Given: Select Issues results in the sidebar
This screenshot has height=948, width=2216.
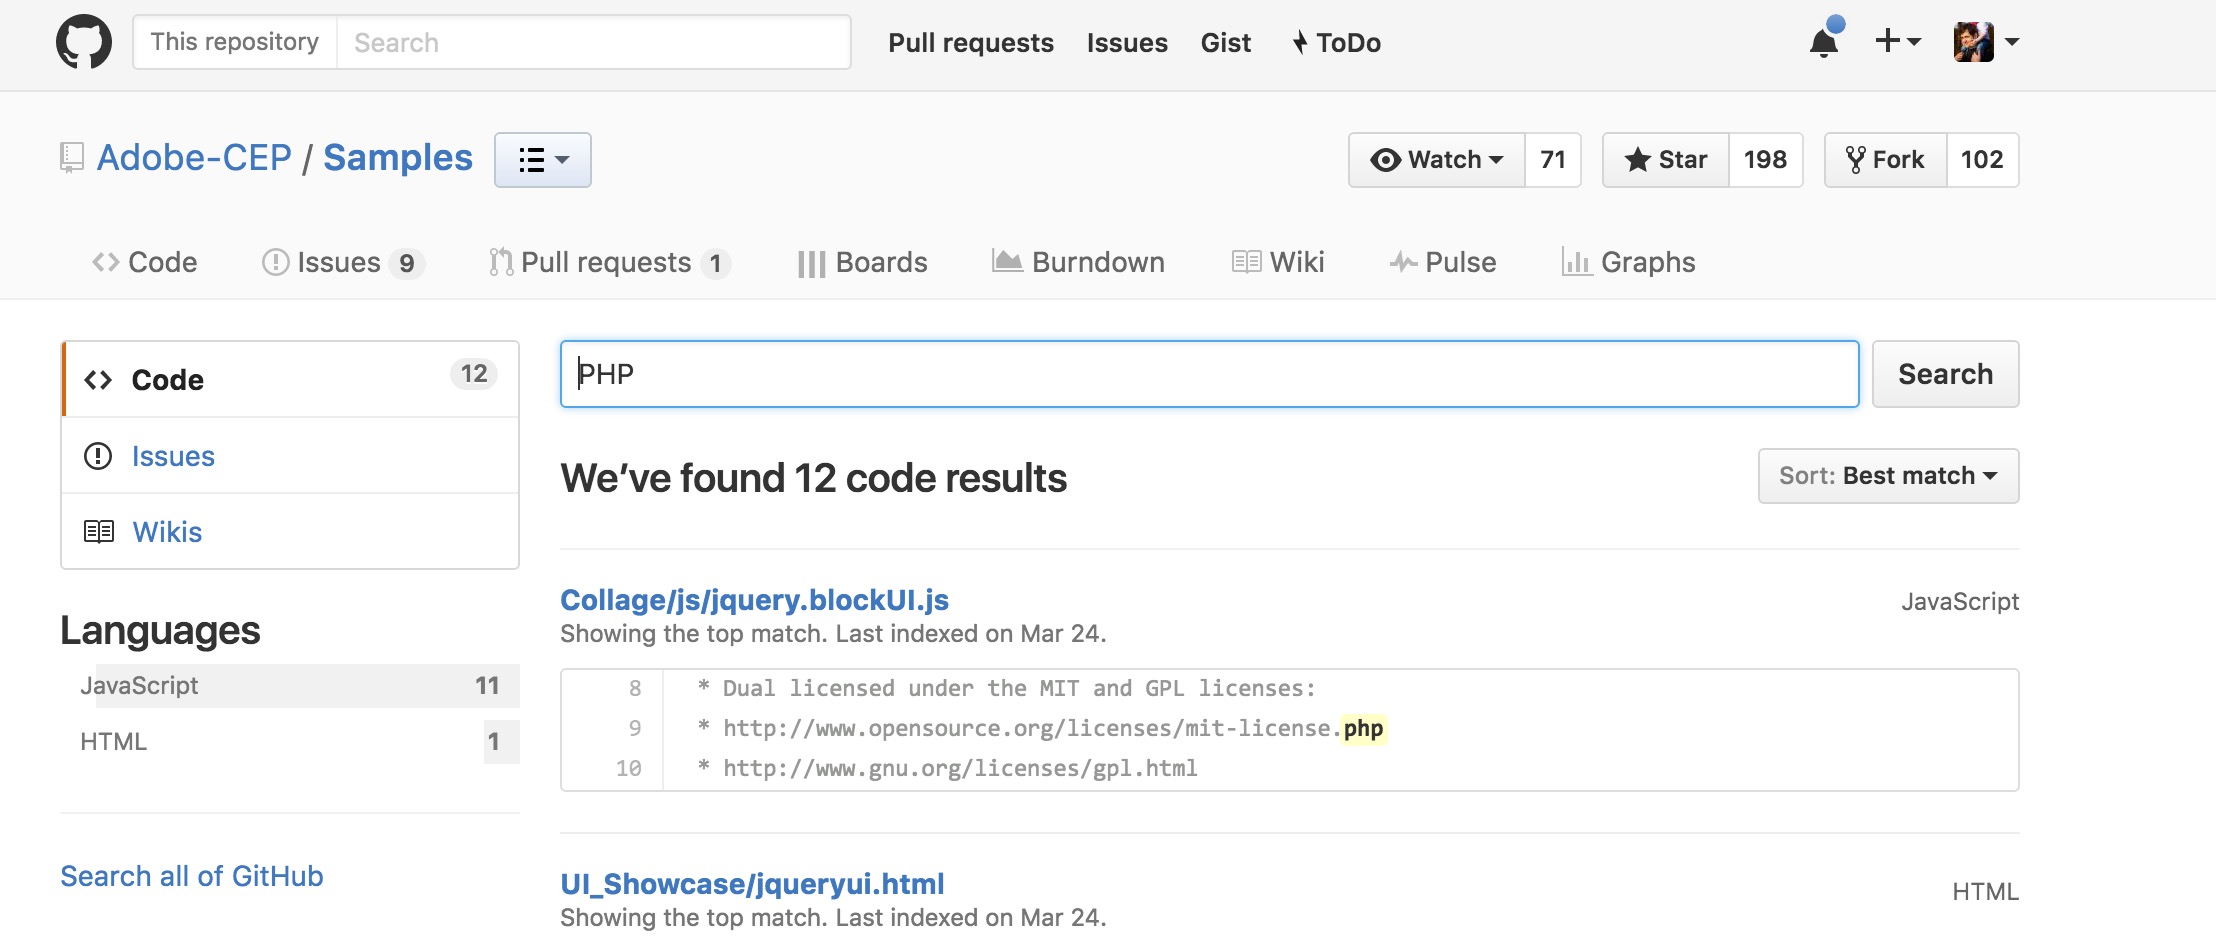Looking at the screenshot, I should pos(290,455).
